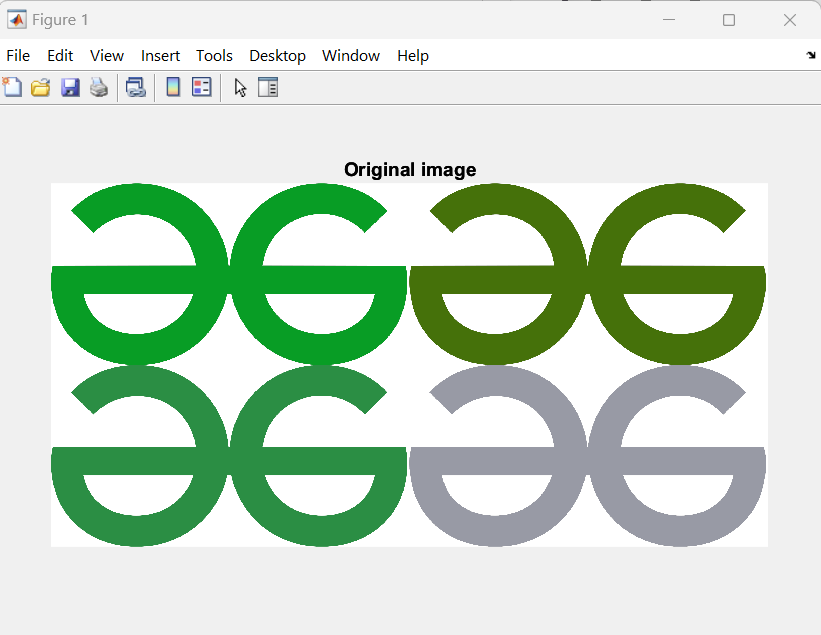Open the Window menu

(x=351, y=55)
